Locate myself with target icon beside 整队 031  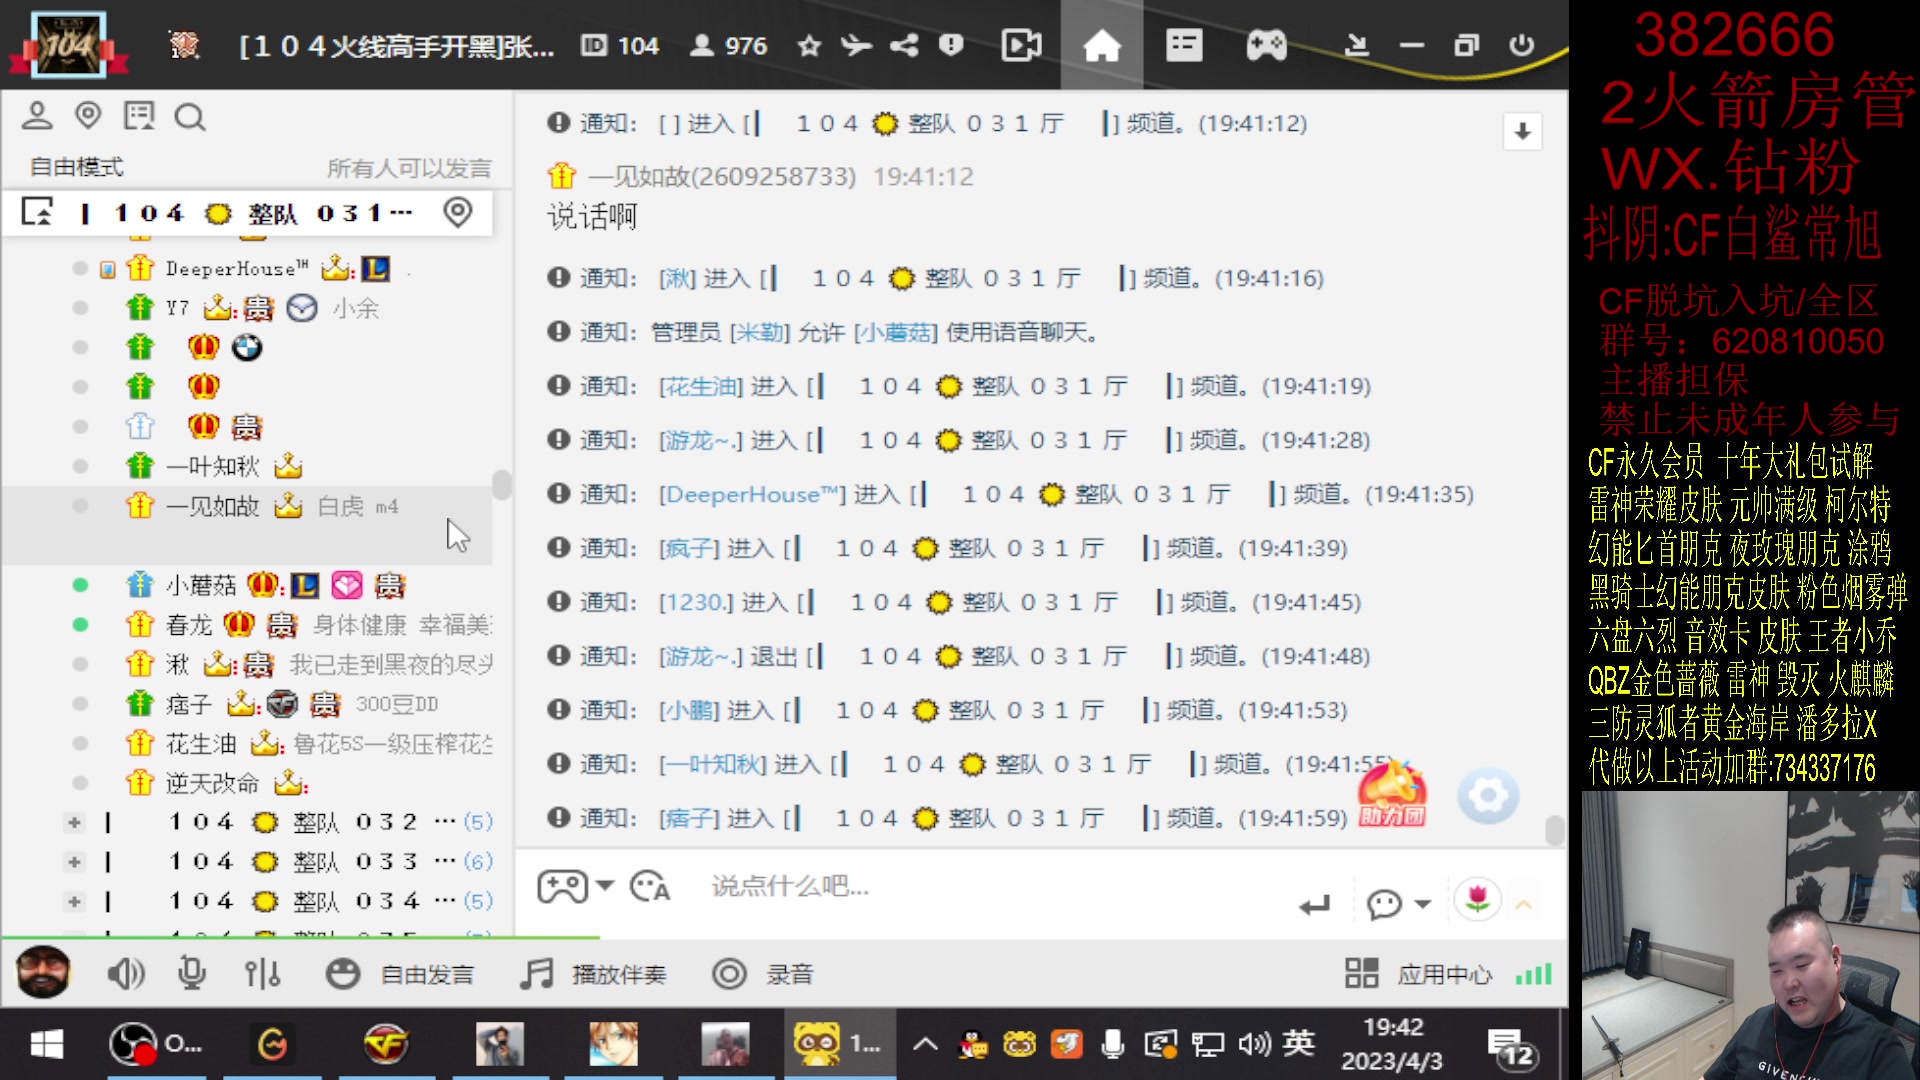coord(458,212)
